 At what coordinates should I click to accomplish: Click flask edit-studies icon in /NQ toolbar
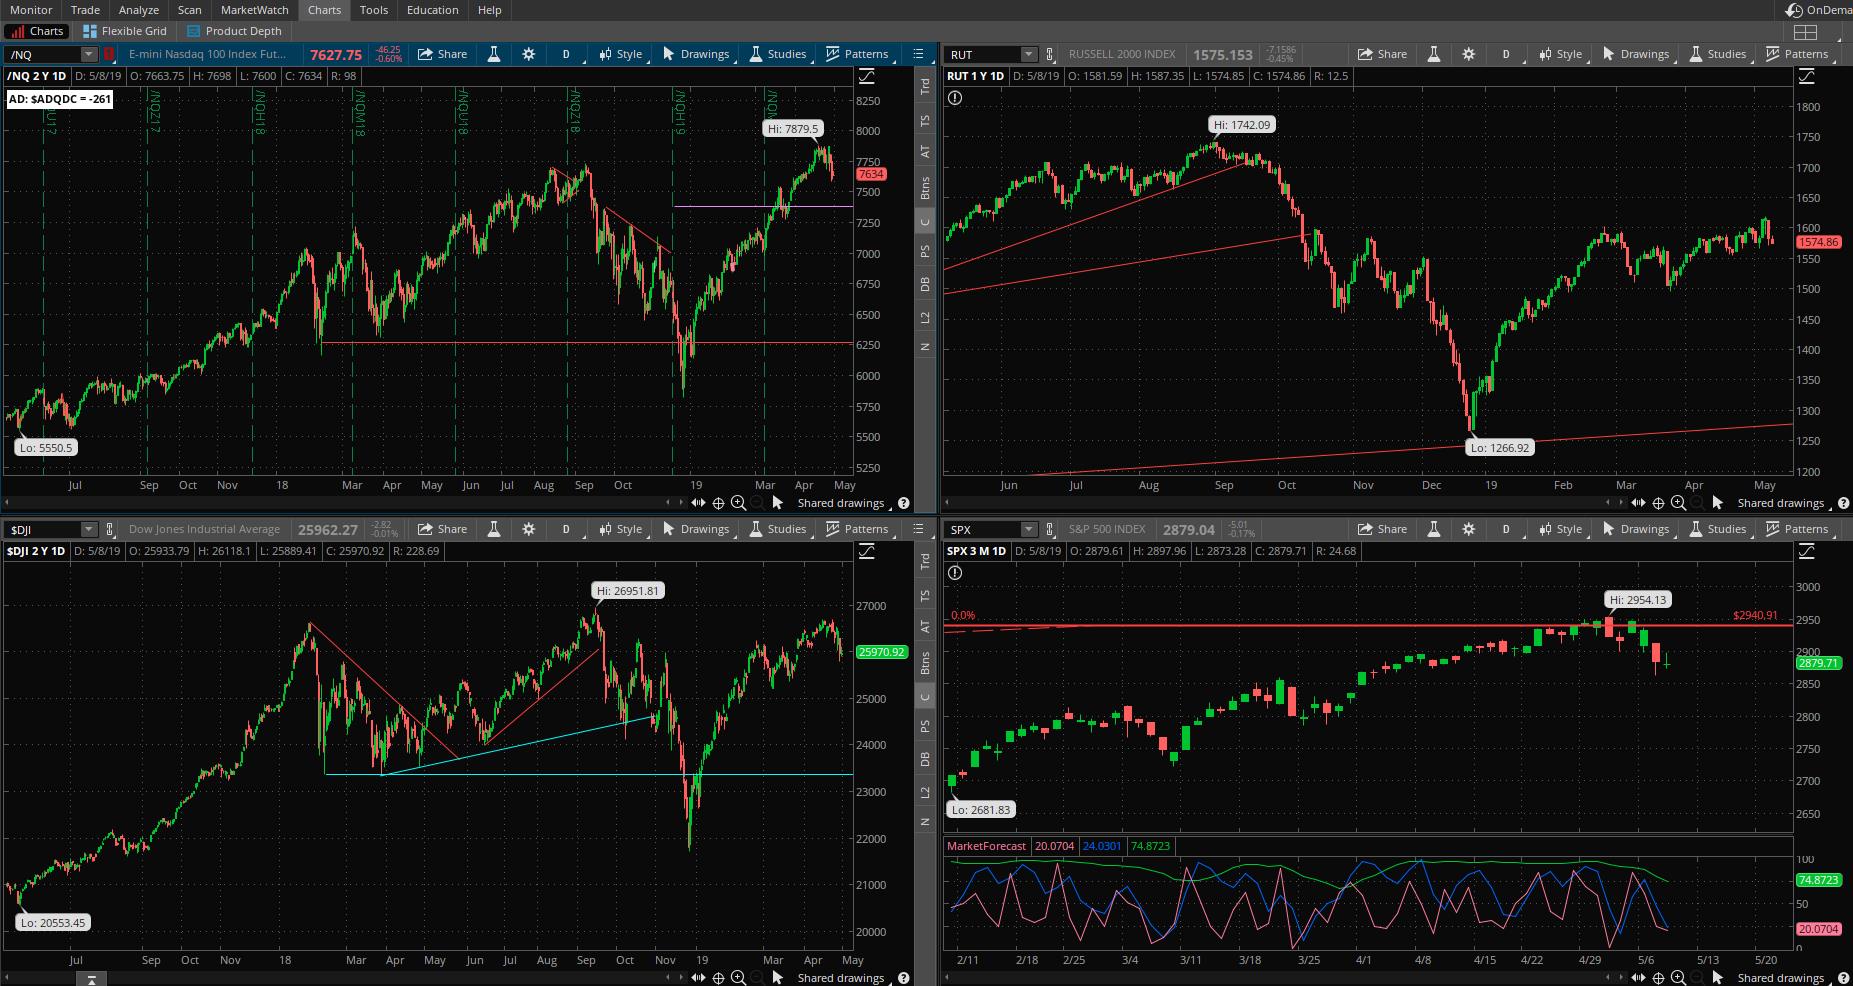pyautogui.click(x=493, y=54)
